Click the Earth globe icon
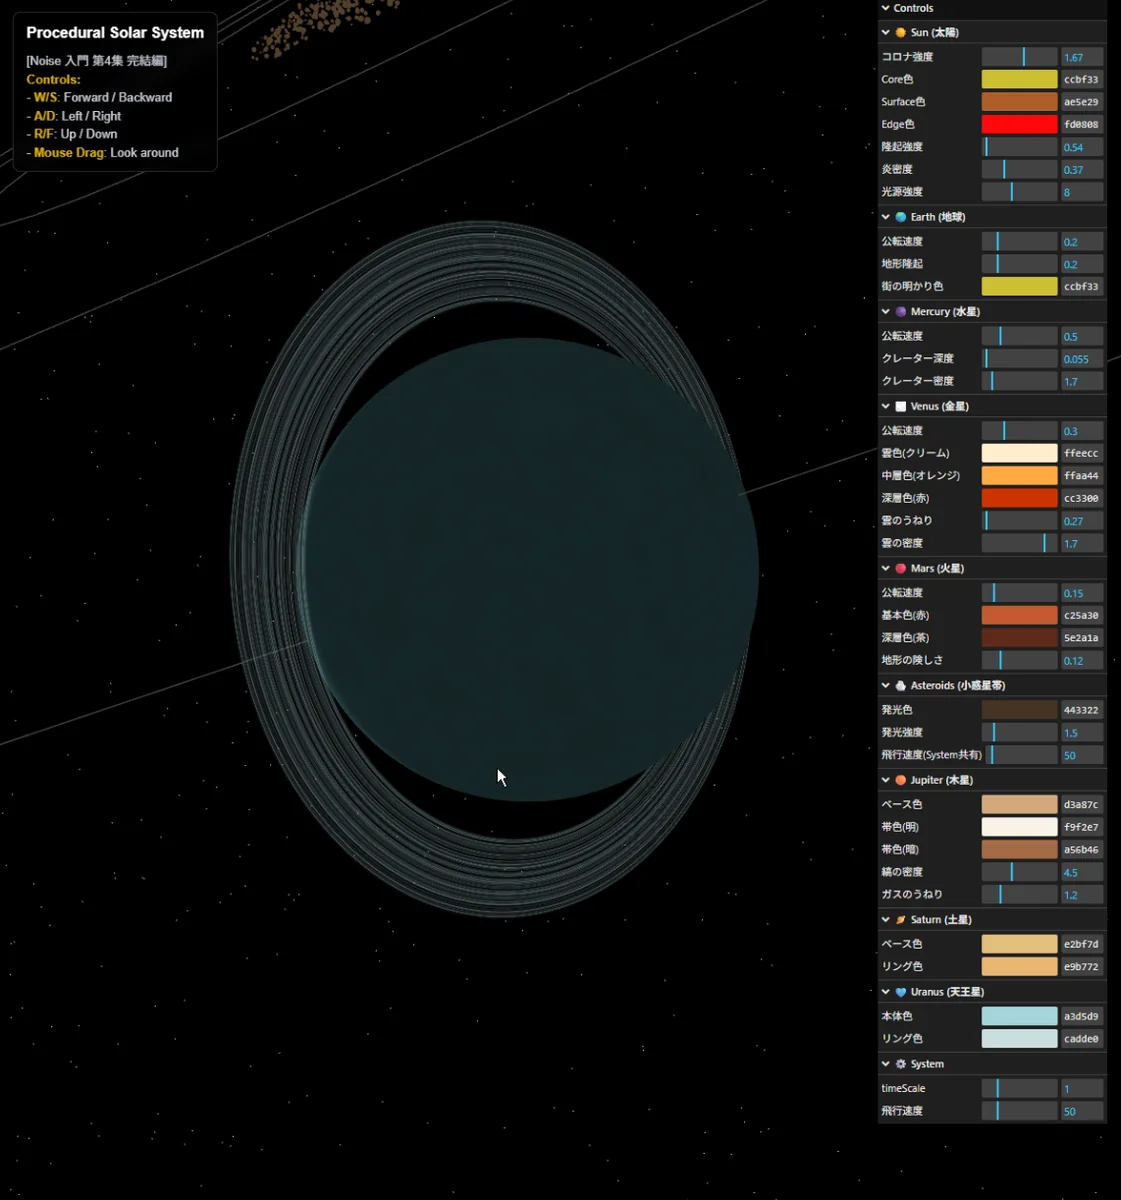The image size is (1121, 1200). click(x=900, y=217)
